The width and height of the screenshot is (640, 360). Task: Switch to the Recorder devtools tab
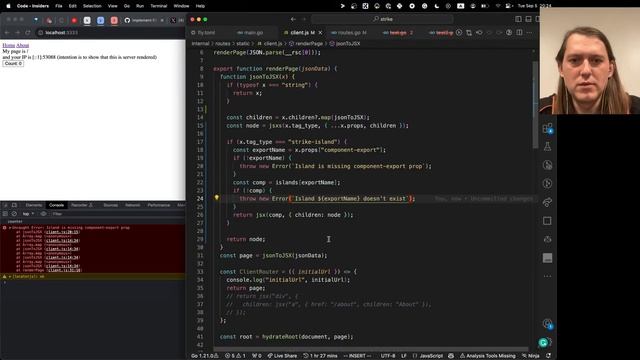pyautogui.click(x=82, y=205)
